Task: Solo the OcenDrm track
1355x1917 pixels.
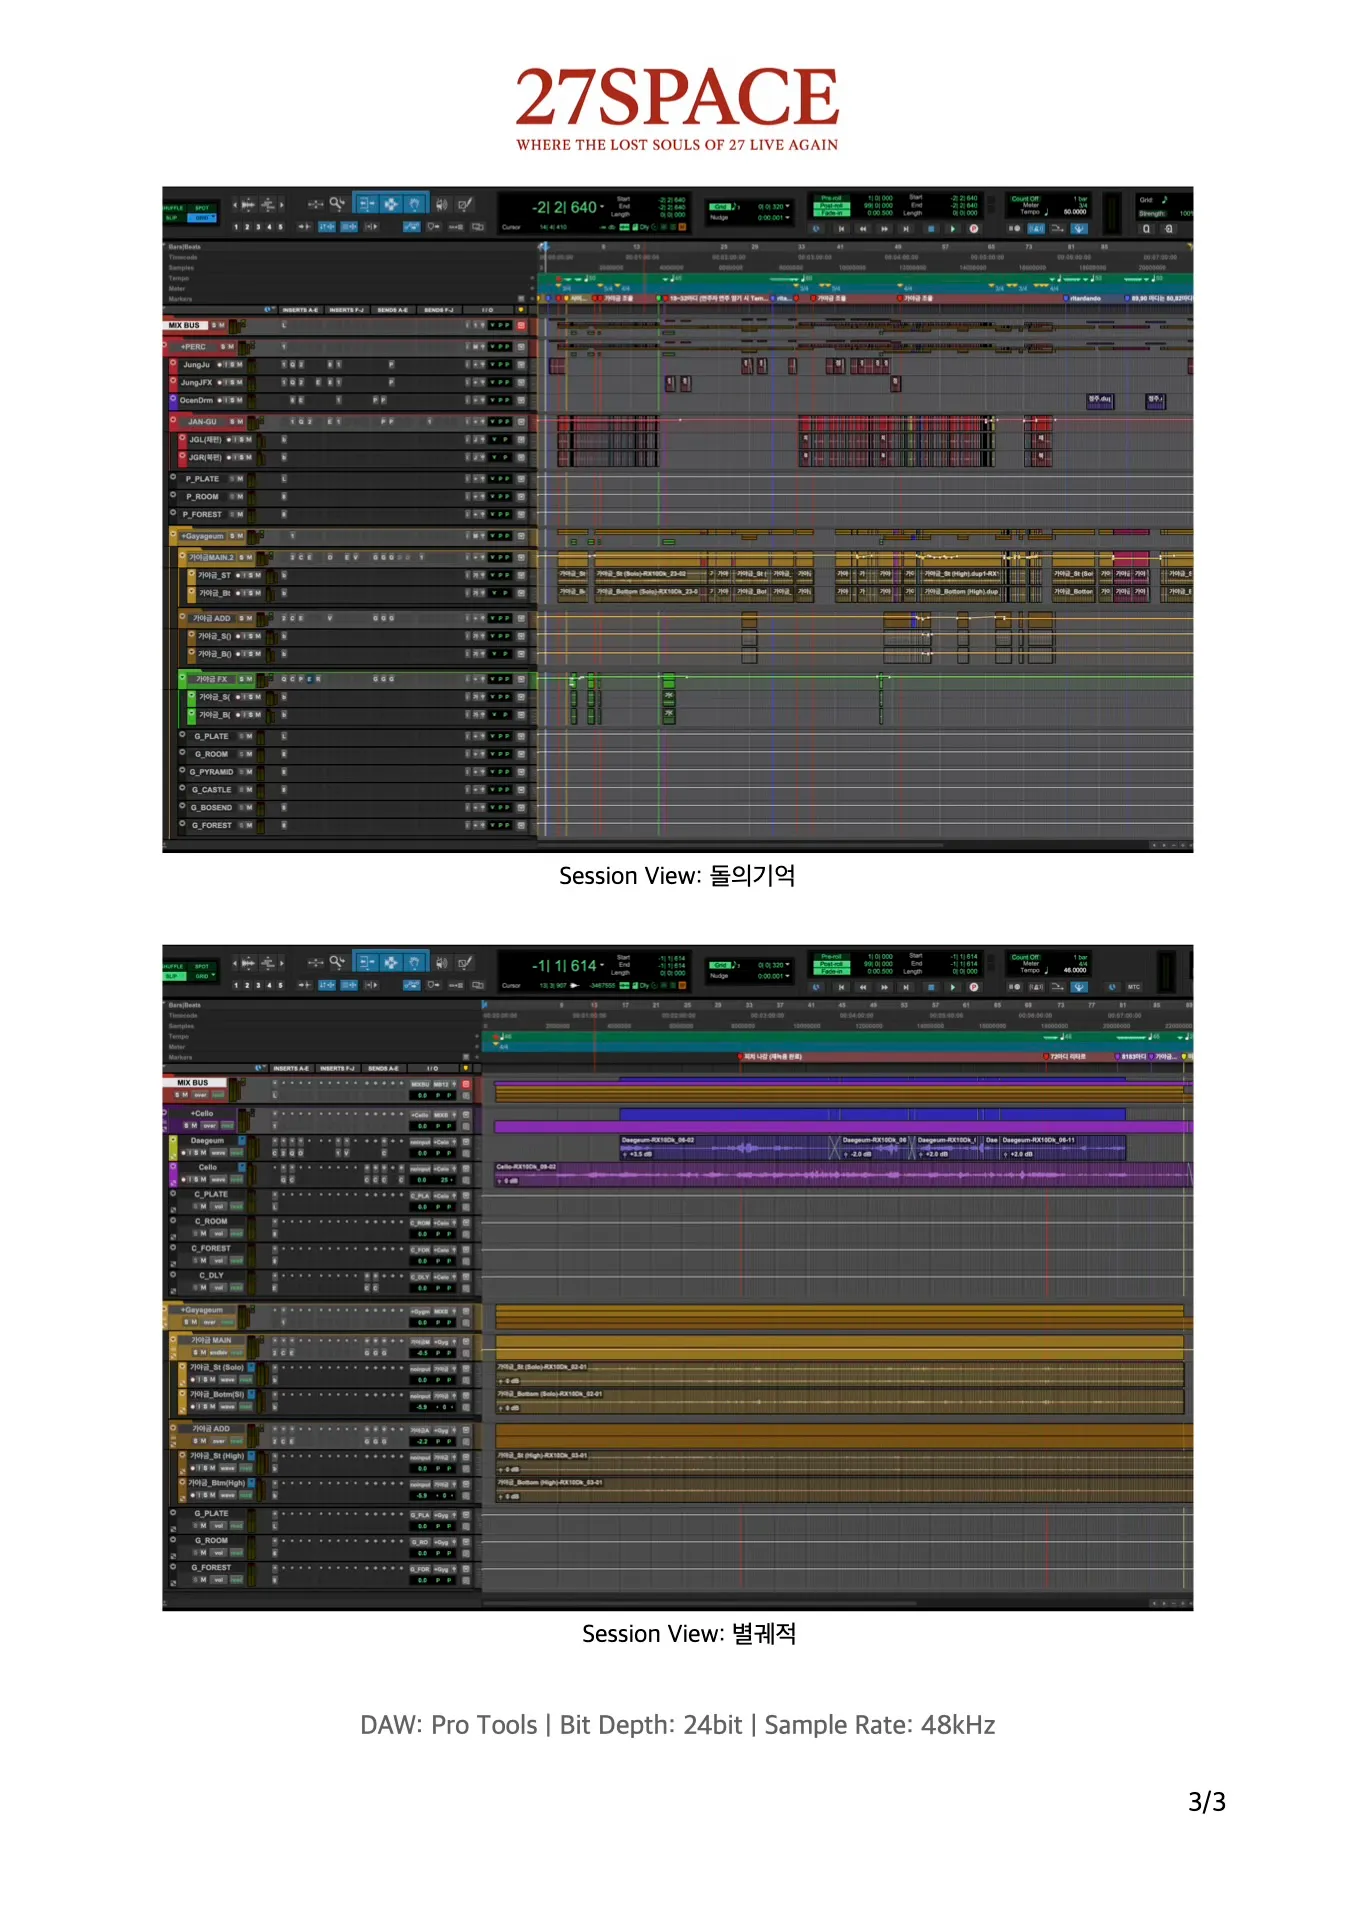Action: 234,400
